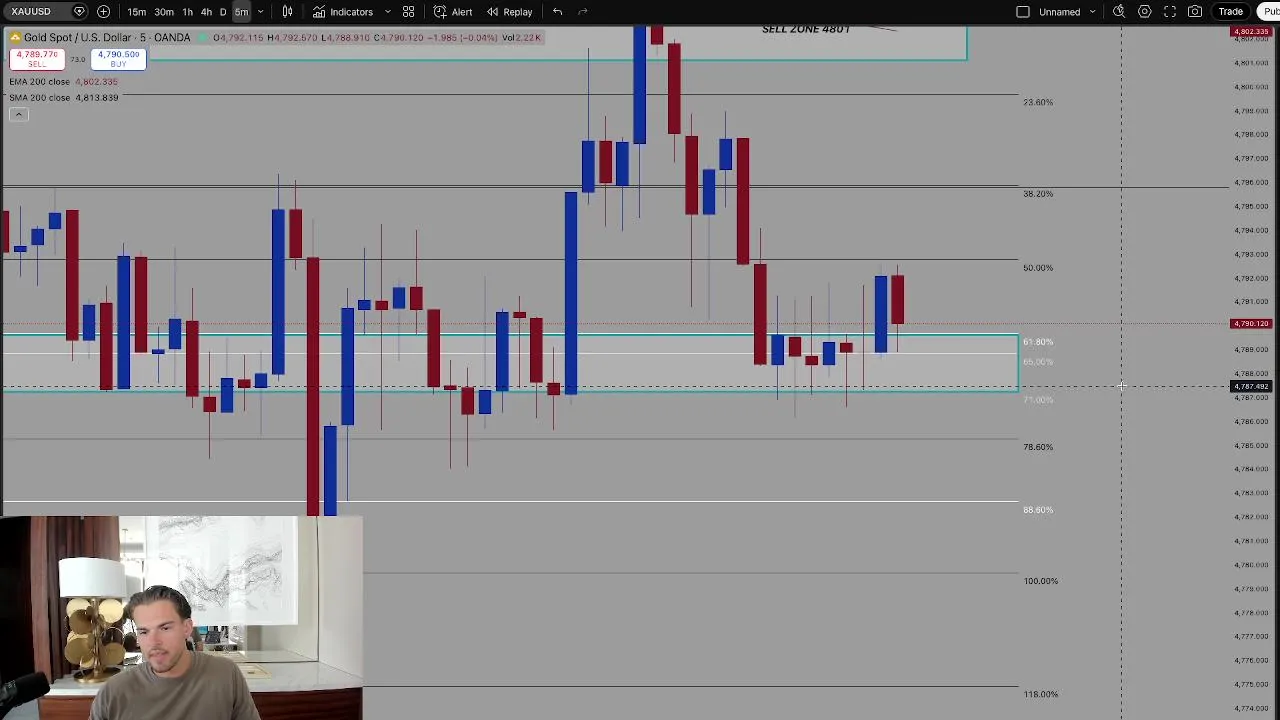Viewport: 1280px width, 720px height.
Task: Undo the last chart action
Action: pos(557,12)
